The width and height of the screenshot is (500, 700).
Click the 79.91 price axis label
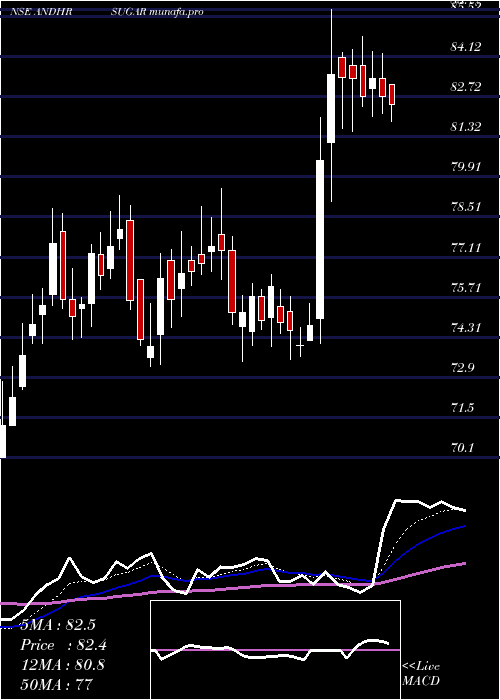point(466,167)
